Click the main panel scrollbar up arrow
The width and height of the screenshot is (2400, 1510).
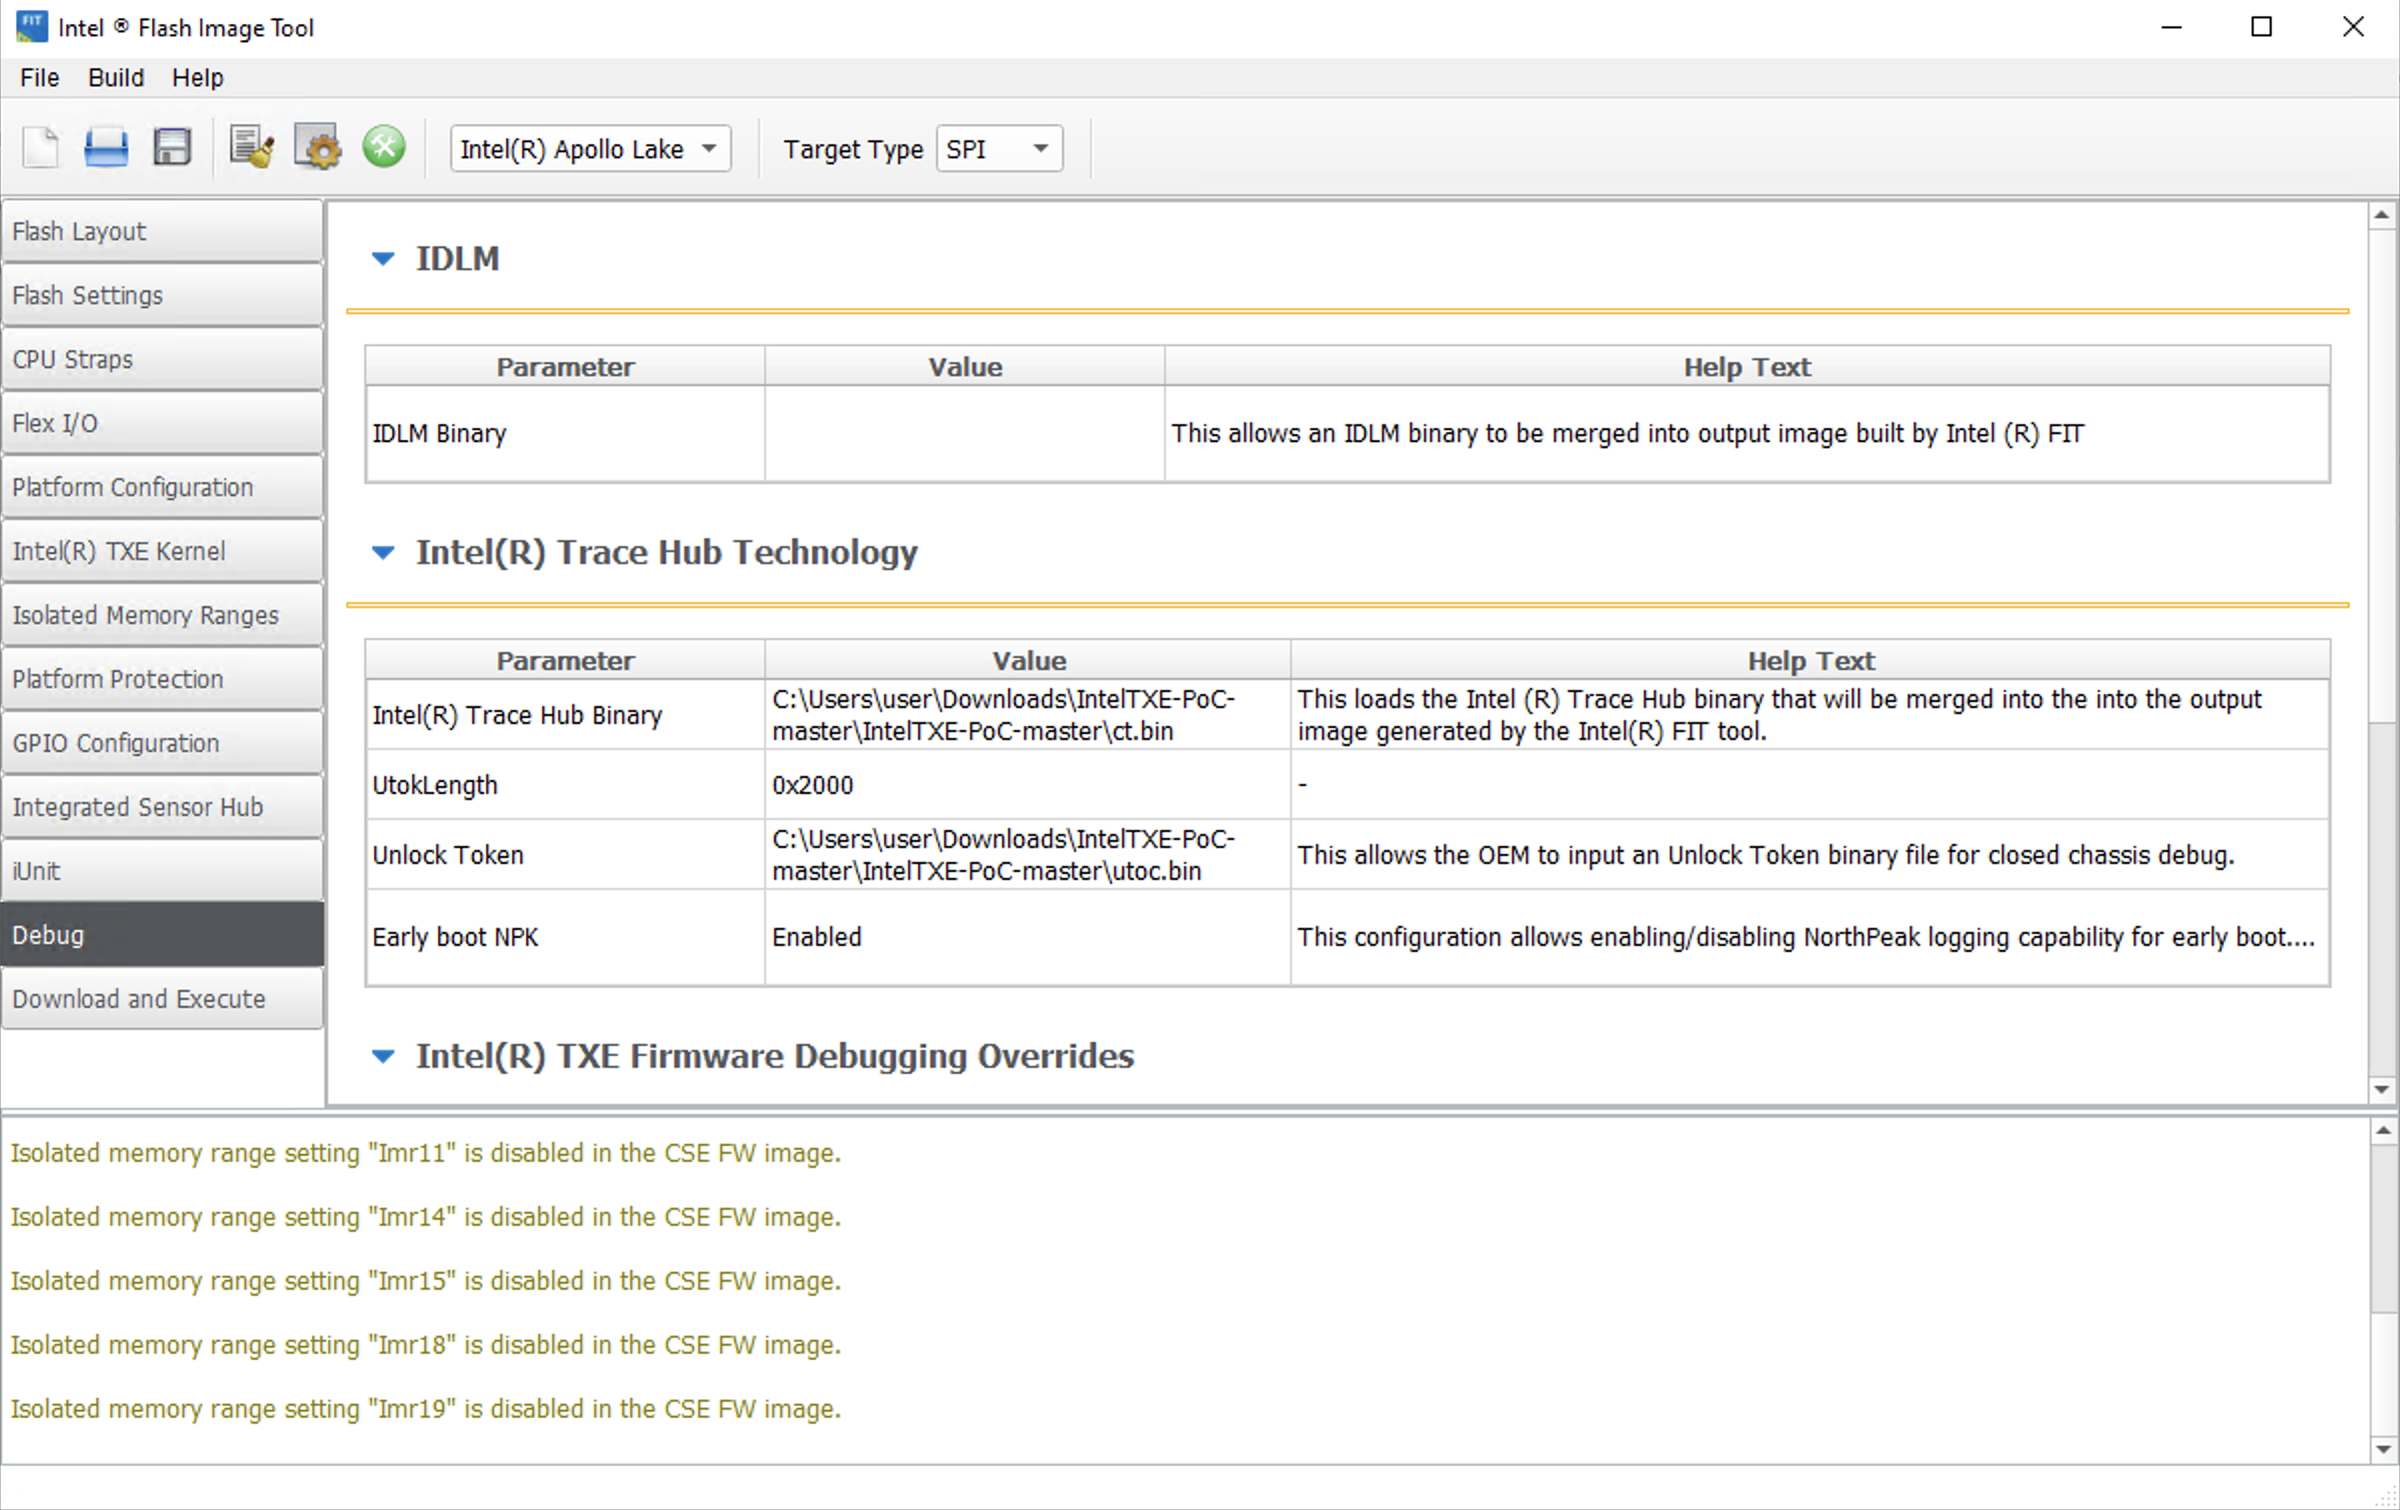click(x=2382, y=215)
